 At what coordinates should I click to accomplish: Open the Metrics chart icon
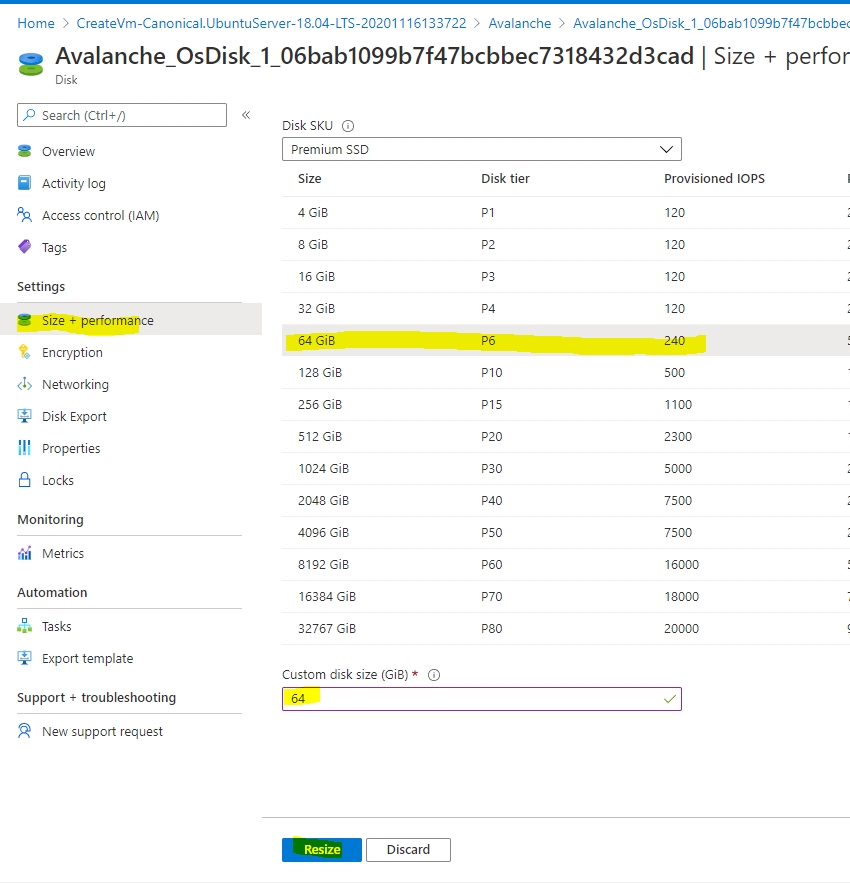25,553
